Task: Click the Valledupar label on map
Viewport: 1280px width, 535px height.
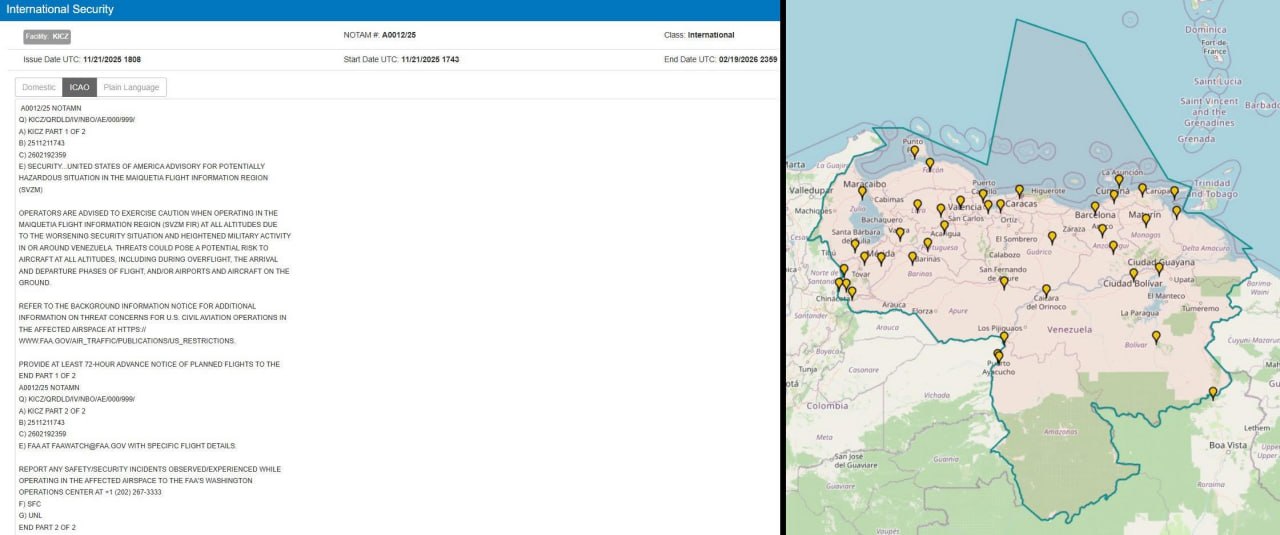Action: pos(811,190)
